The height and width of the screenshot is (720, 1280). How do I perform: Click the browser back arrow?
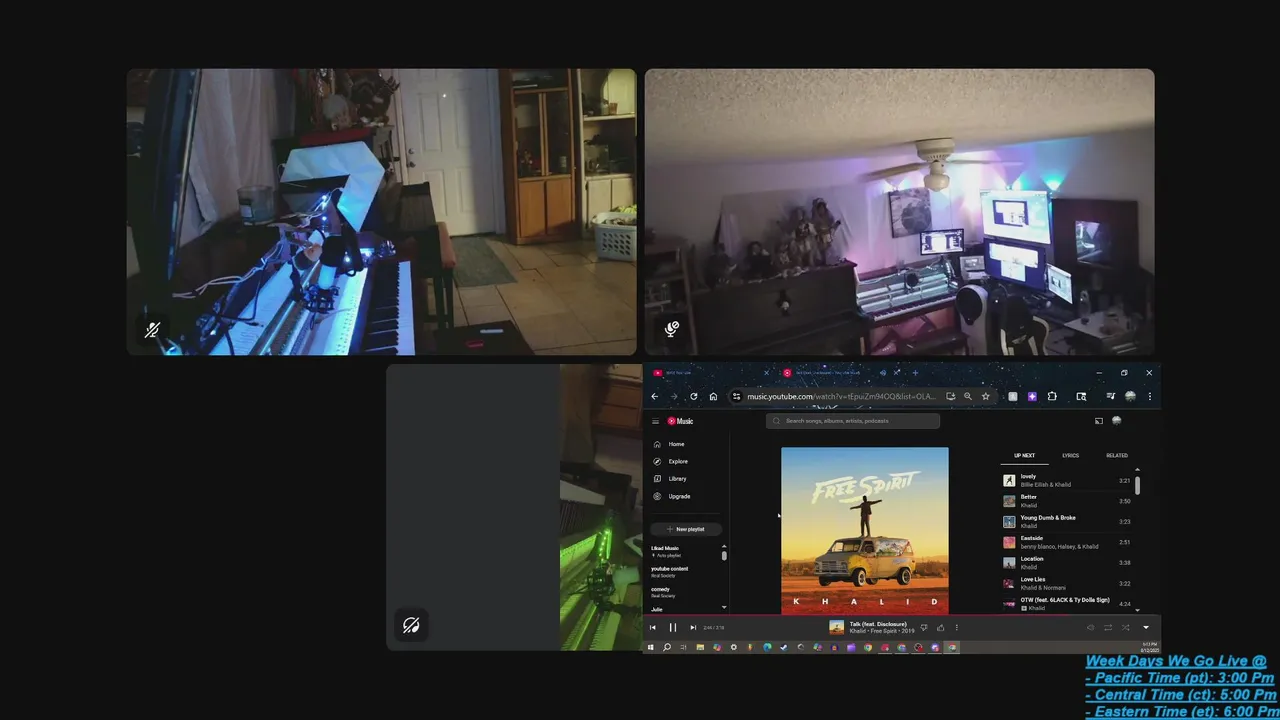tap(655, 397)
